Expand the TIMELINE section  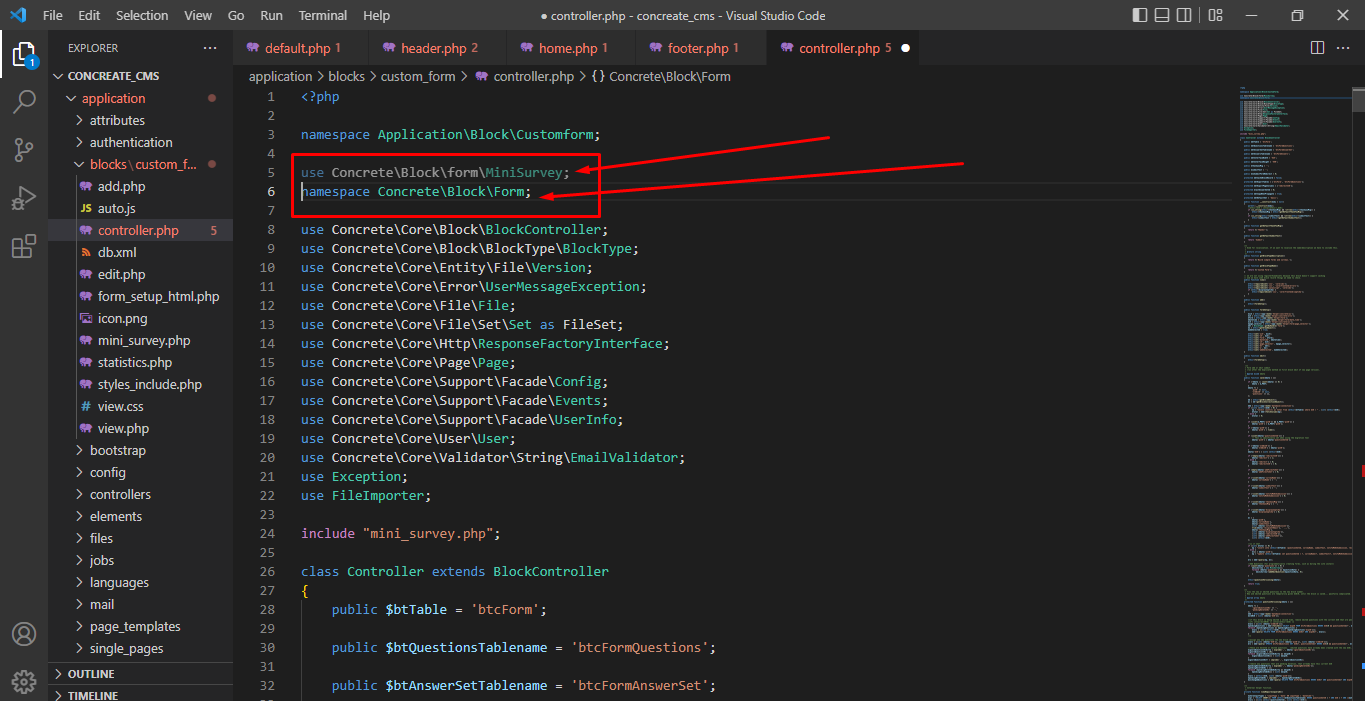pos(141,694)
